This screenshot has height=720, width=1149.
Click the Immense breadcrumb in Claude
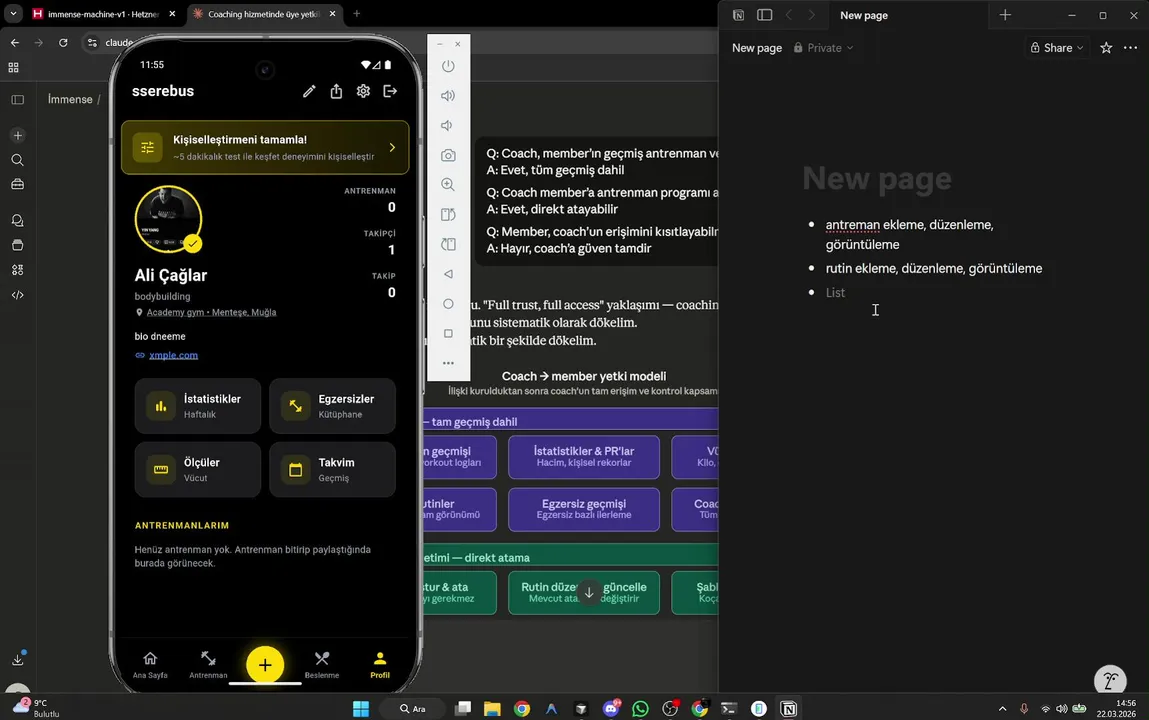pyautogui.click(x=70, y=100)
